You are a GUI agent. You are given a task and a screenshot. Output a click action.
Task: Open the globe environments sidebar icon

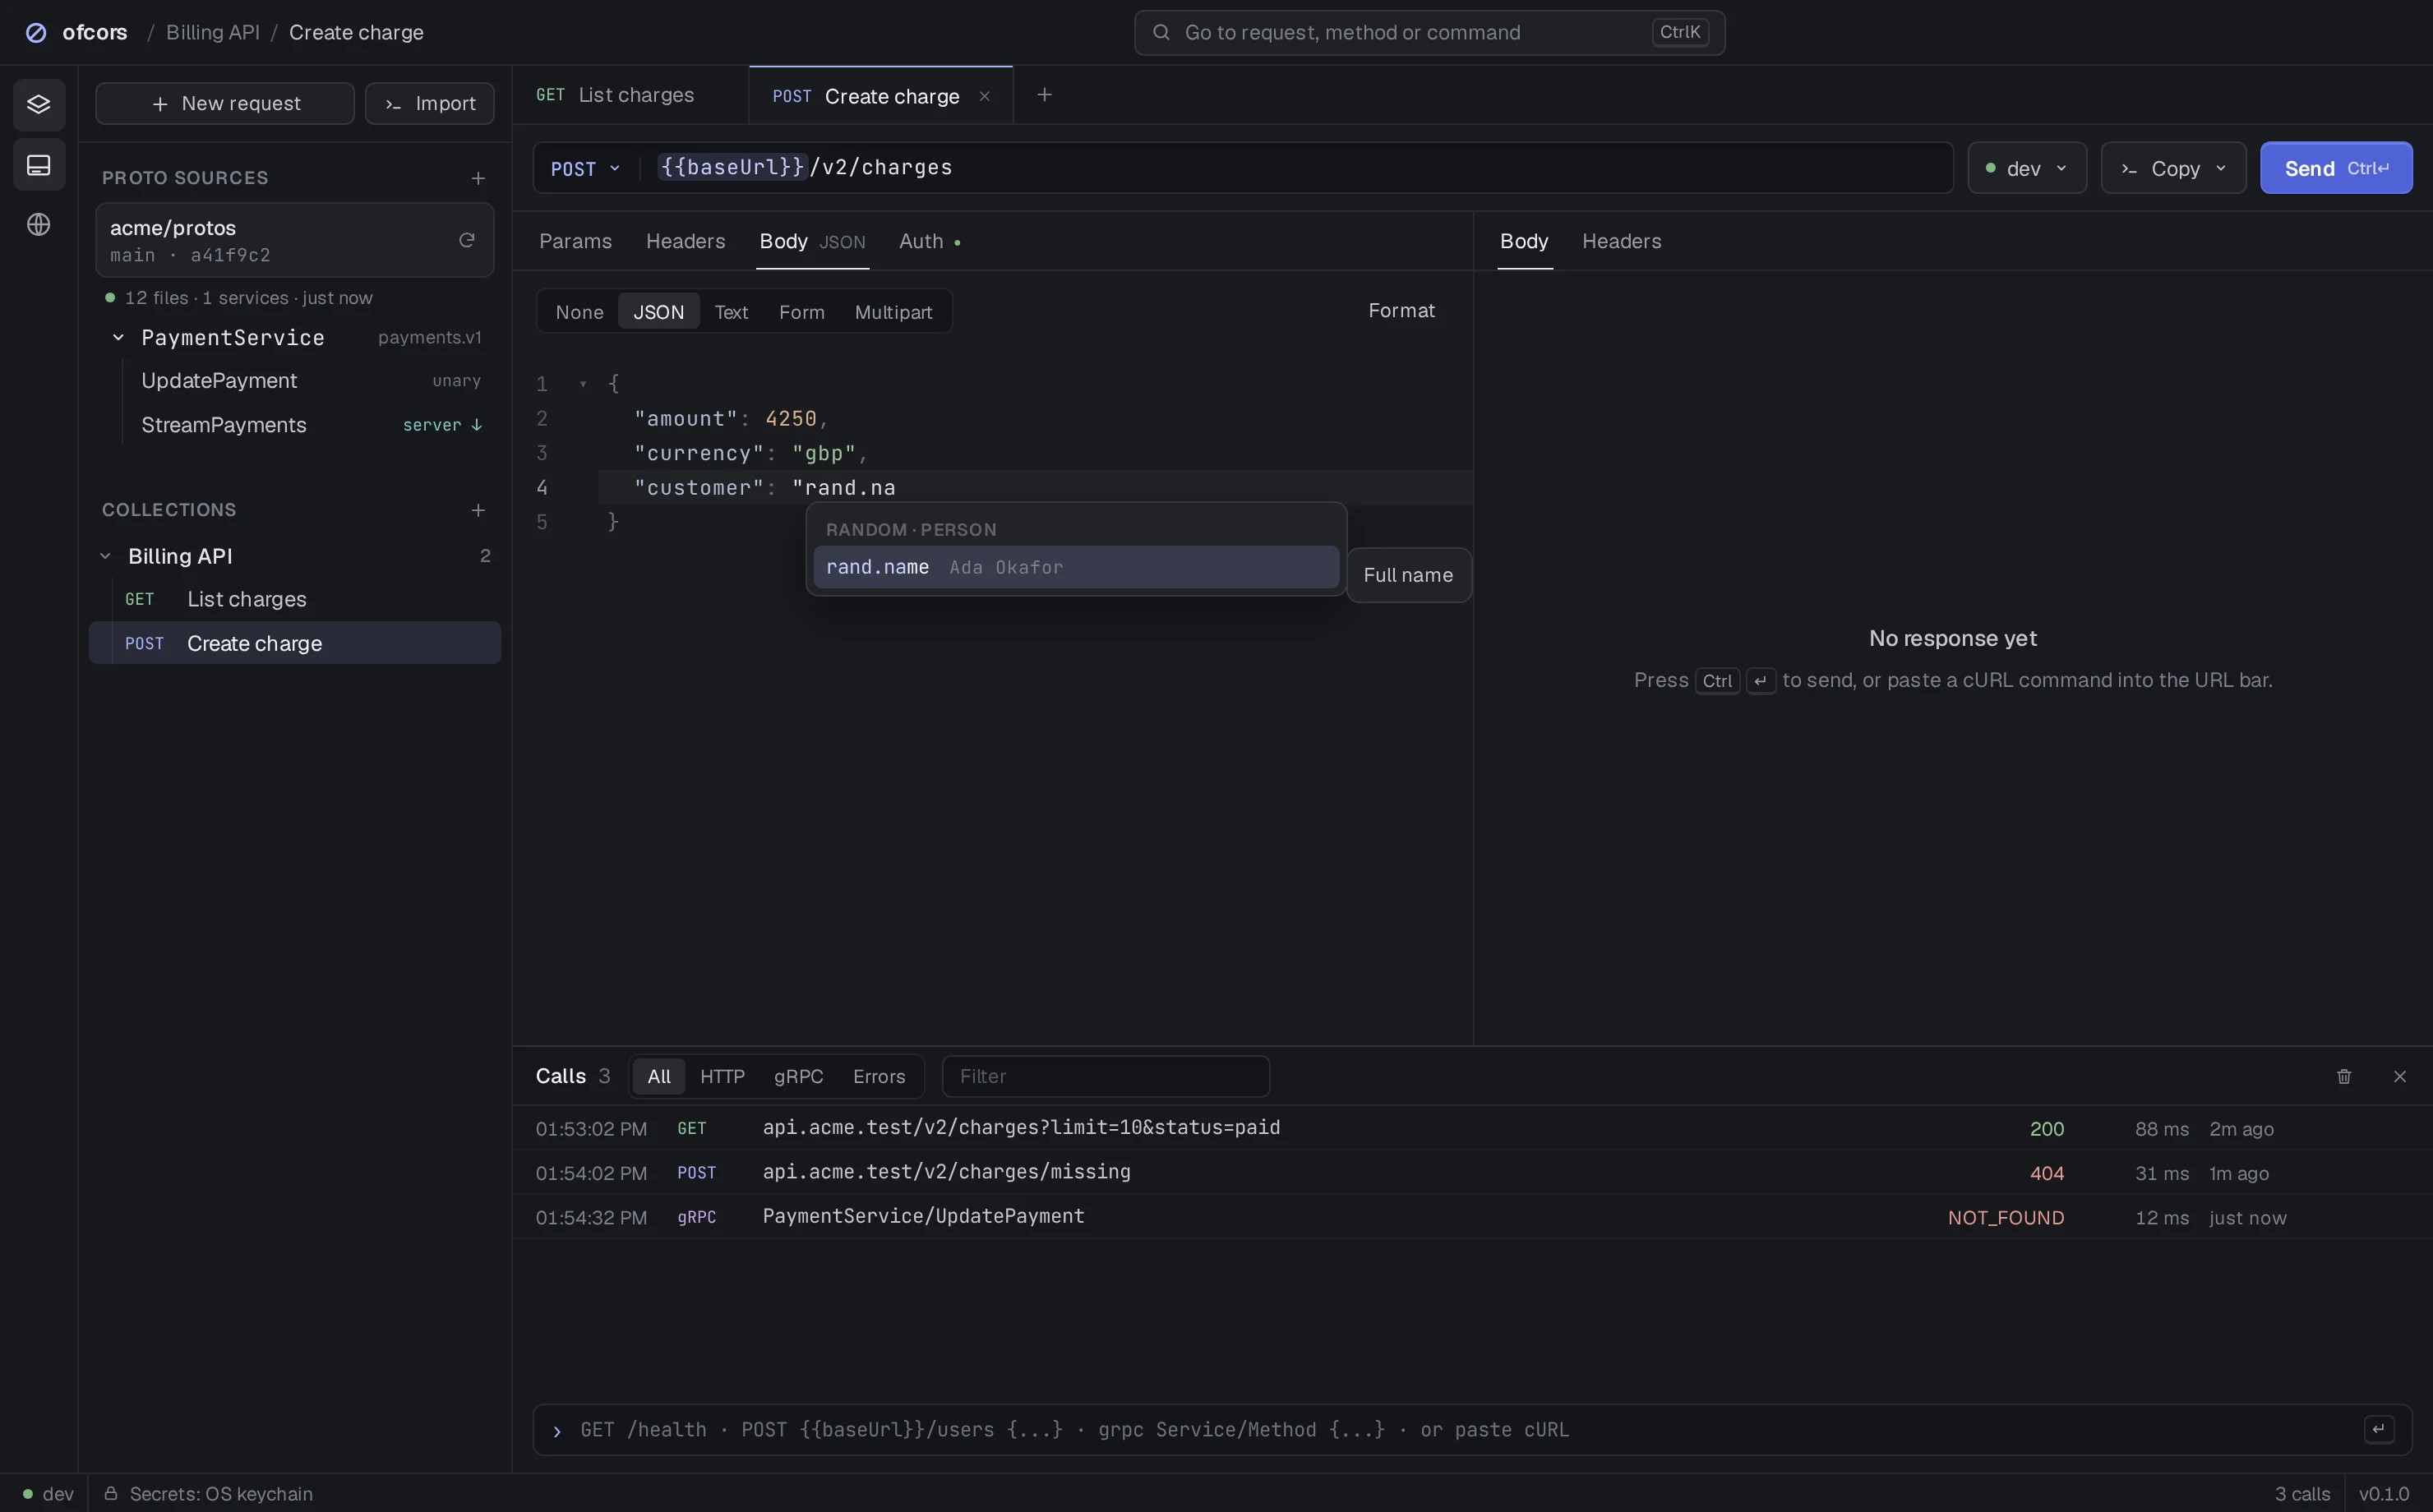[39, 225]
